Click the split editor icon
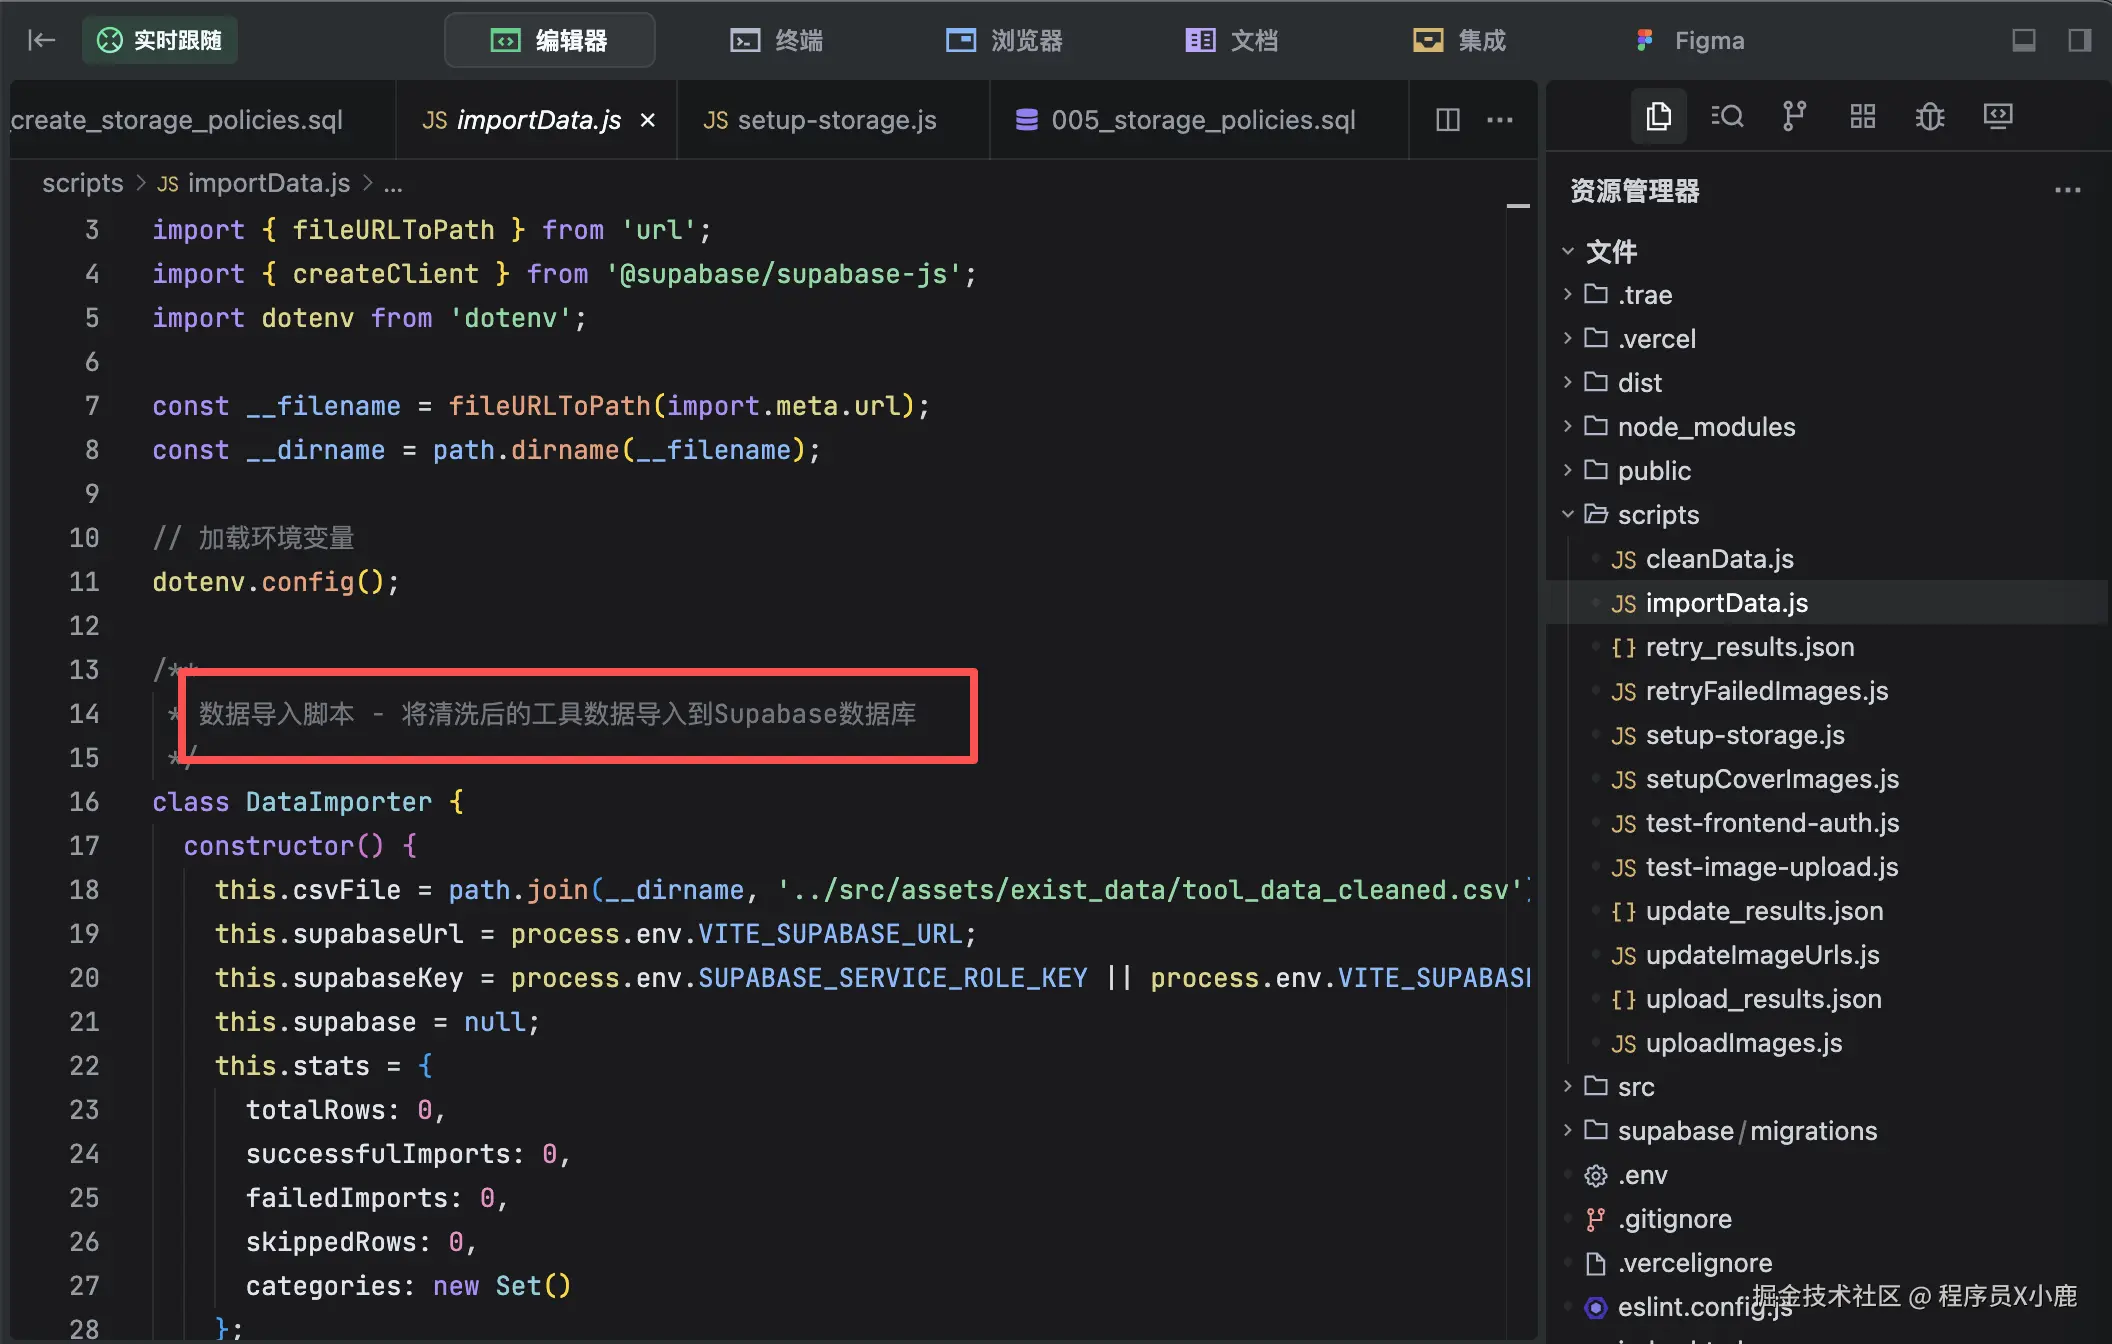This screenshot has height=1344, width=2112. [x=1447, y=120]
